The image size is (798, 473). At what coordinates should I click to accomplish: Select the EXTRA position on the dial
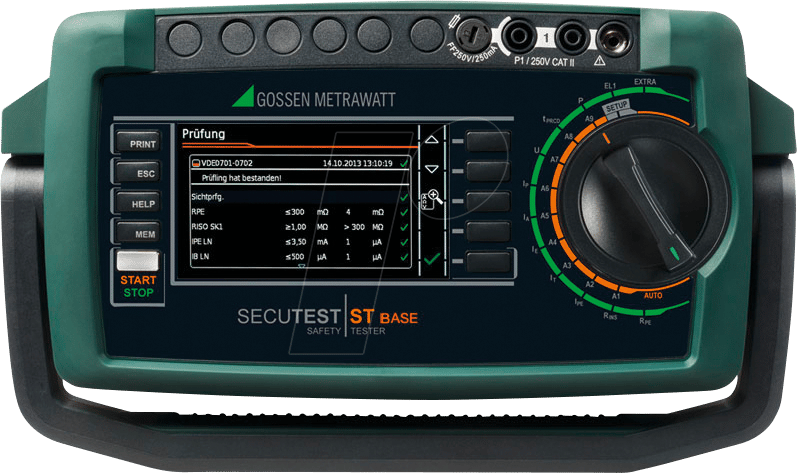(645, 81)
